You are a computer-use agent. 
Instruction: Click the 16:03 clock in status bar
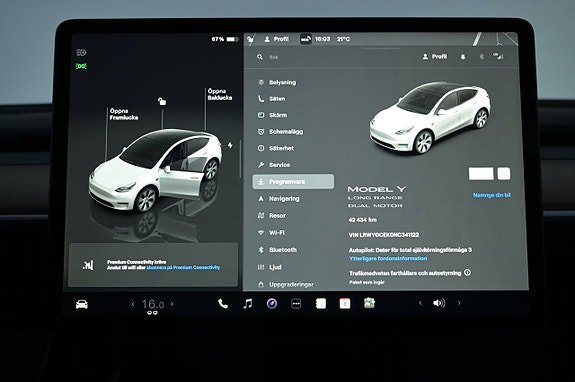click(322, 39)
